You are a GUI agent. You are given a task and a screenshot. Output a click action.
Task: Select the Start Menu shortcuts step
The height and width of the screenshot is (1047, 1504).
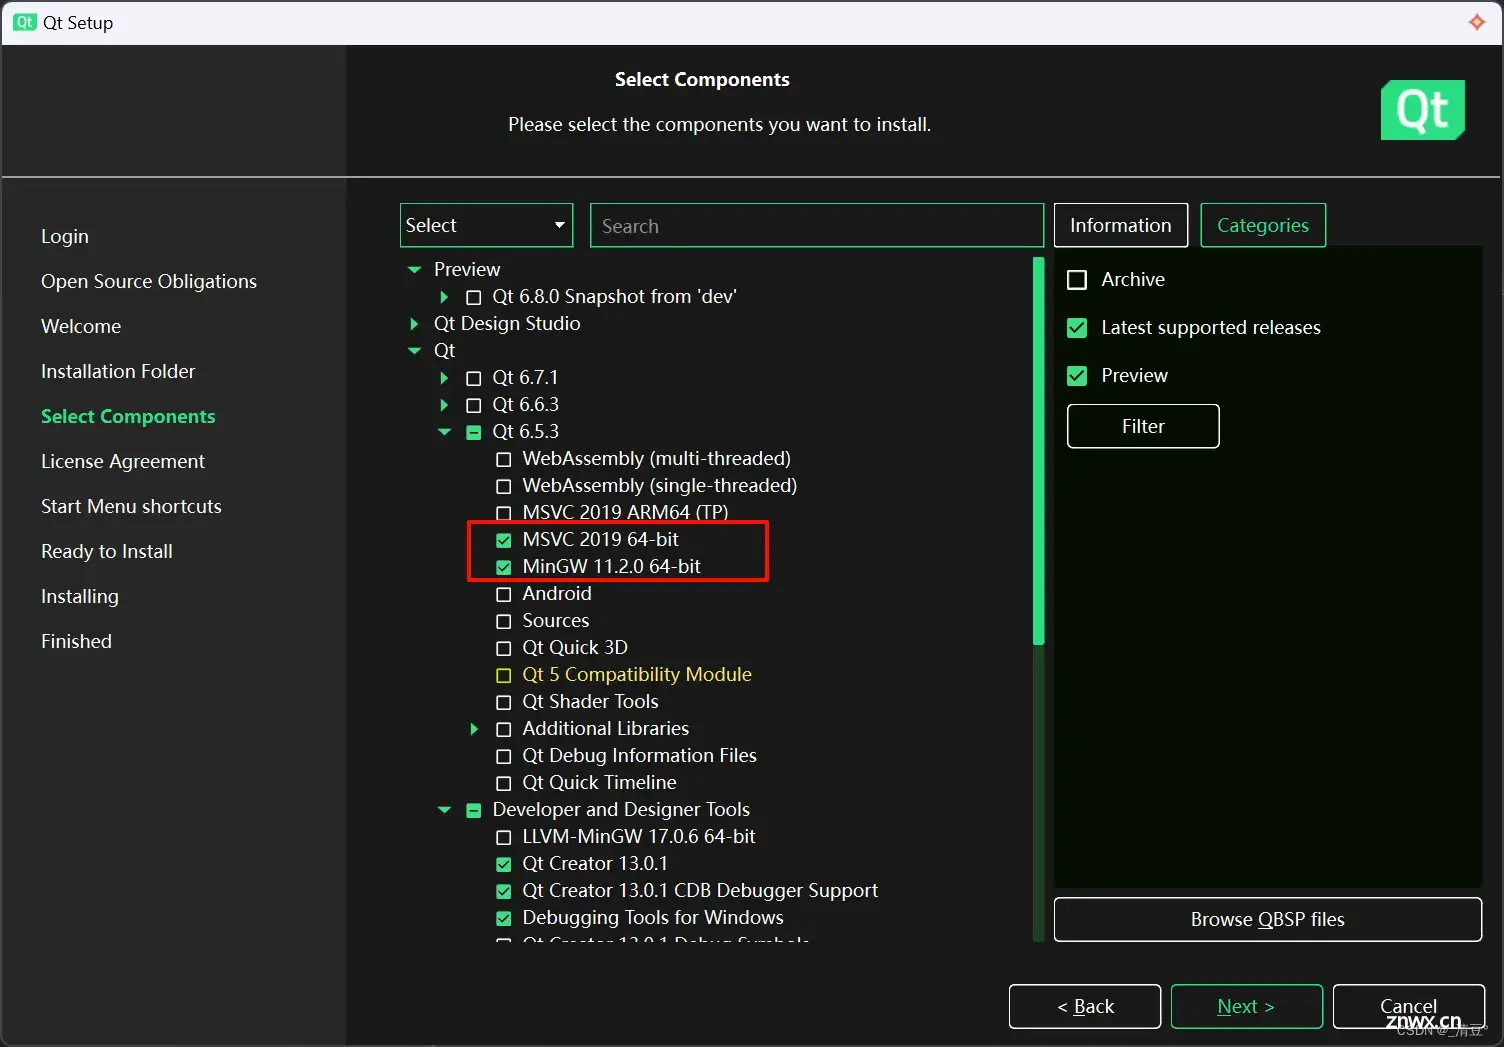[x=131, y=506]
